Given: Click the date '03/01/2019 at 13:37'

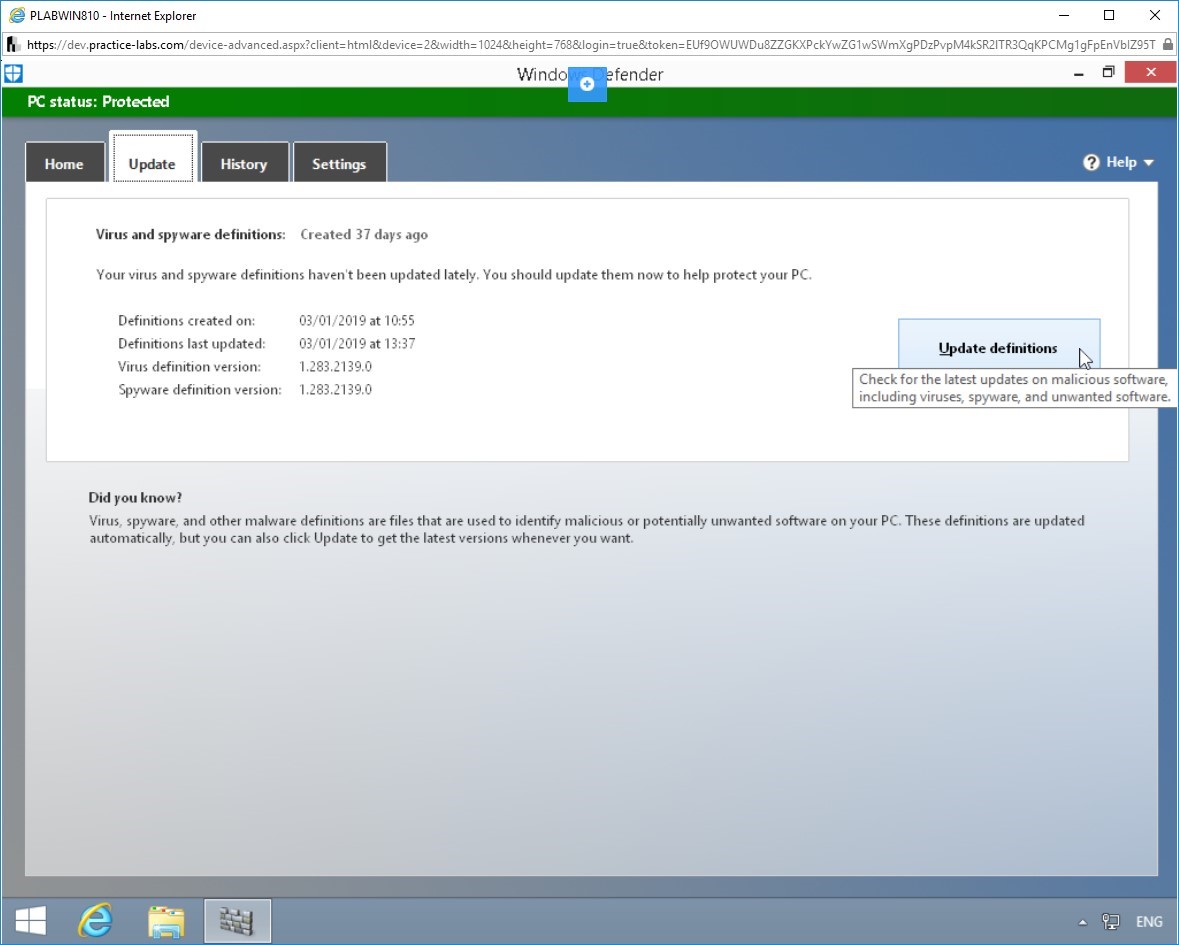Looking at the screenshot, I should (x=357, y=344).
